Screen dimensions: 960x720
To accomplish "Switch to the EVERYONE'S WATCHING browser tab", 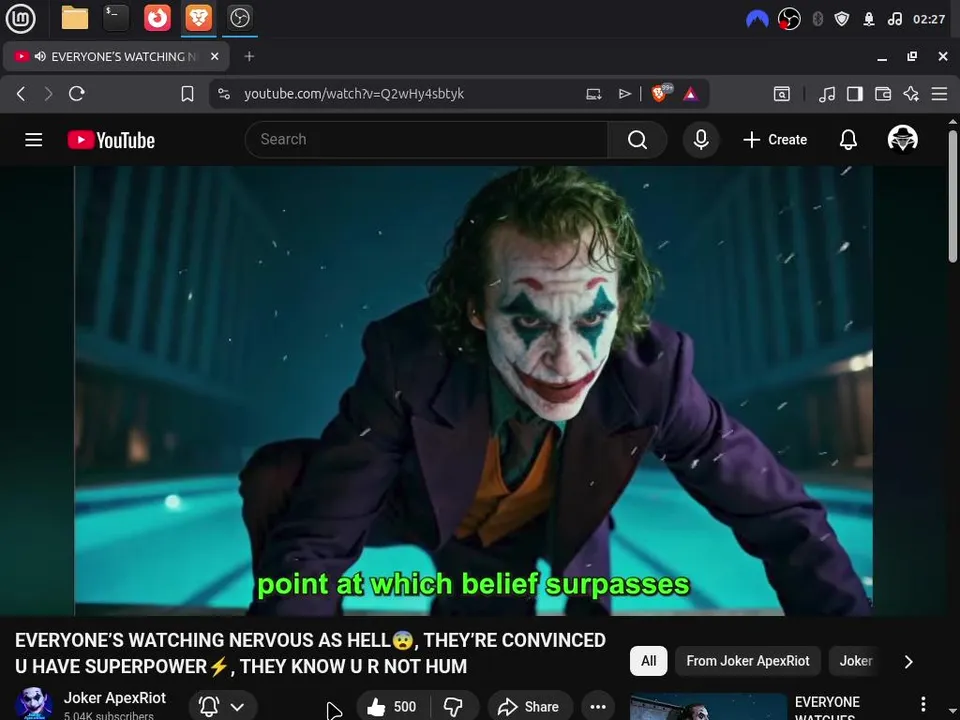I will pyautogui.click(x=116, y=56).
